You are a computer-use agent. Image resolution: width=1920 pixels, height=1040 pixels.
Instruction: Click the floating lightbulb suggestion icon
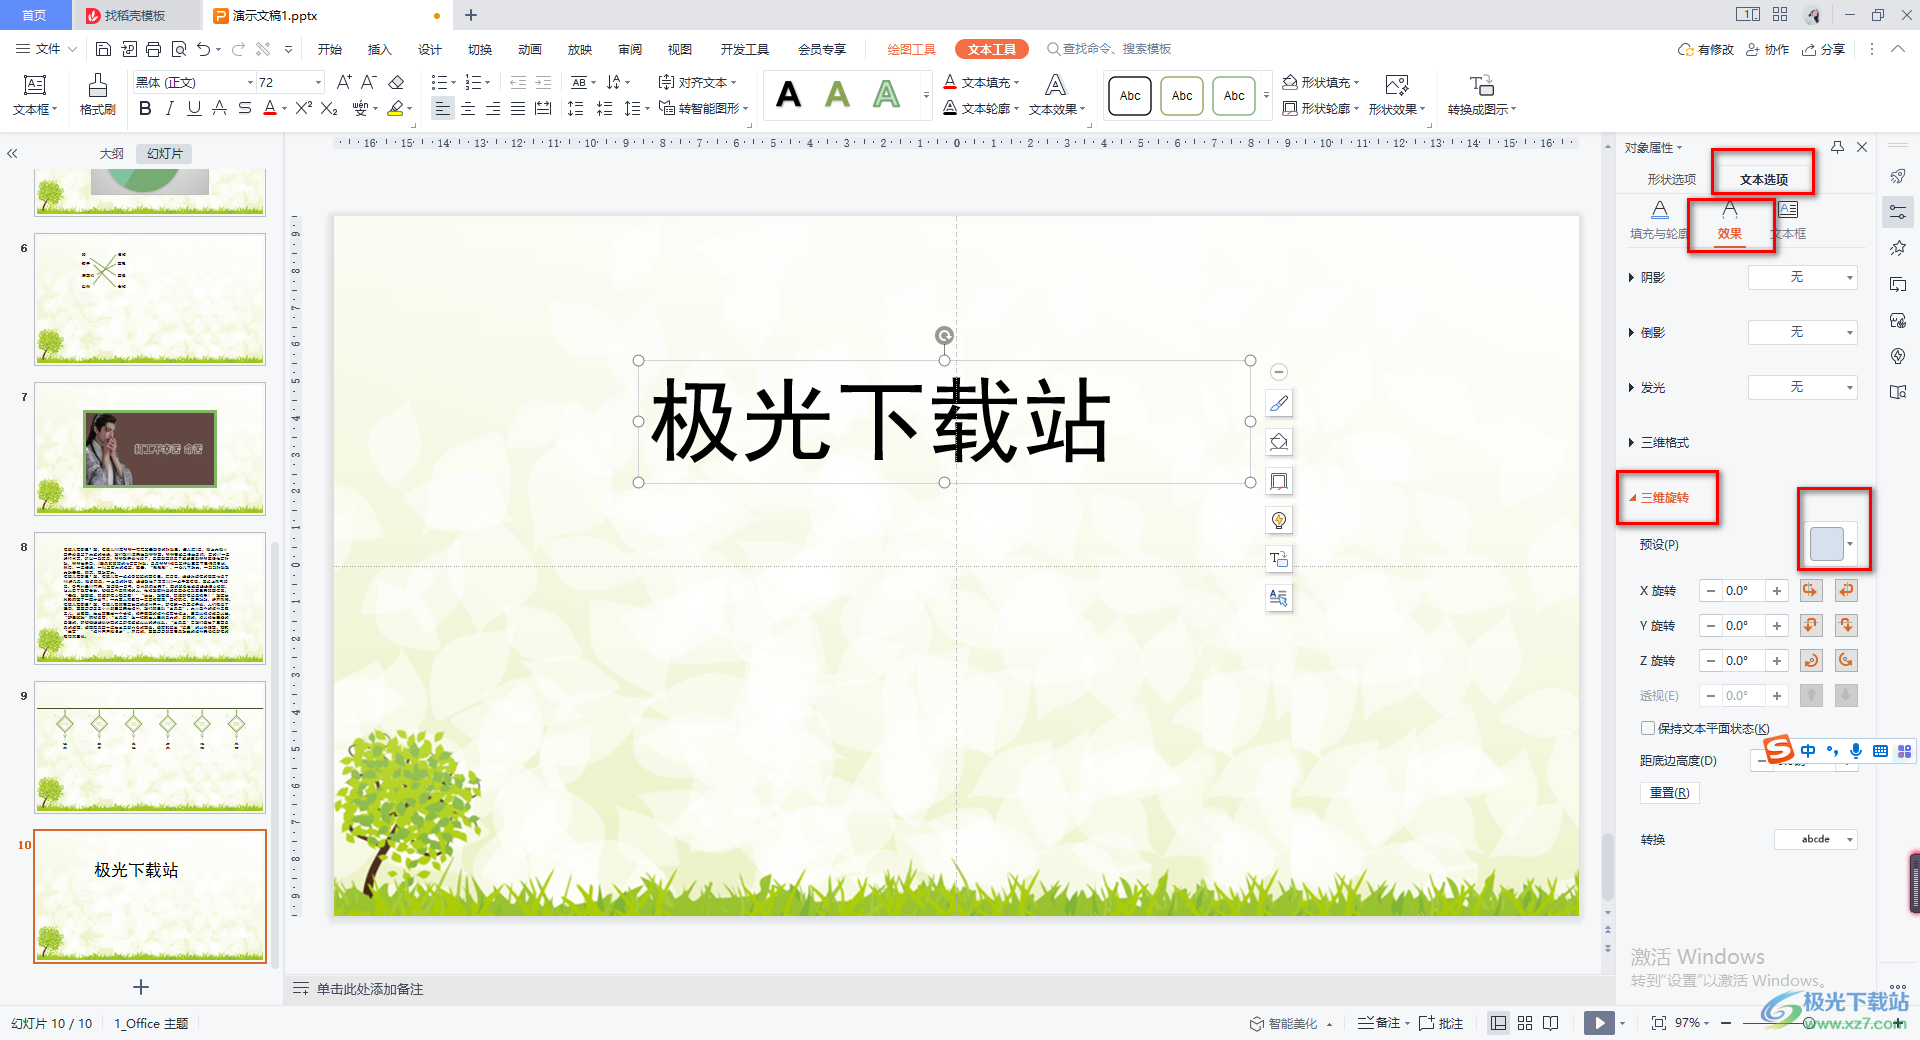point(1279,520)
